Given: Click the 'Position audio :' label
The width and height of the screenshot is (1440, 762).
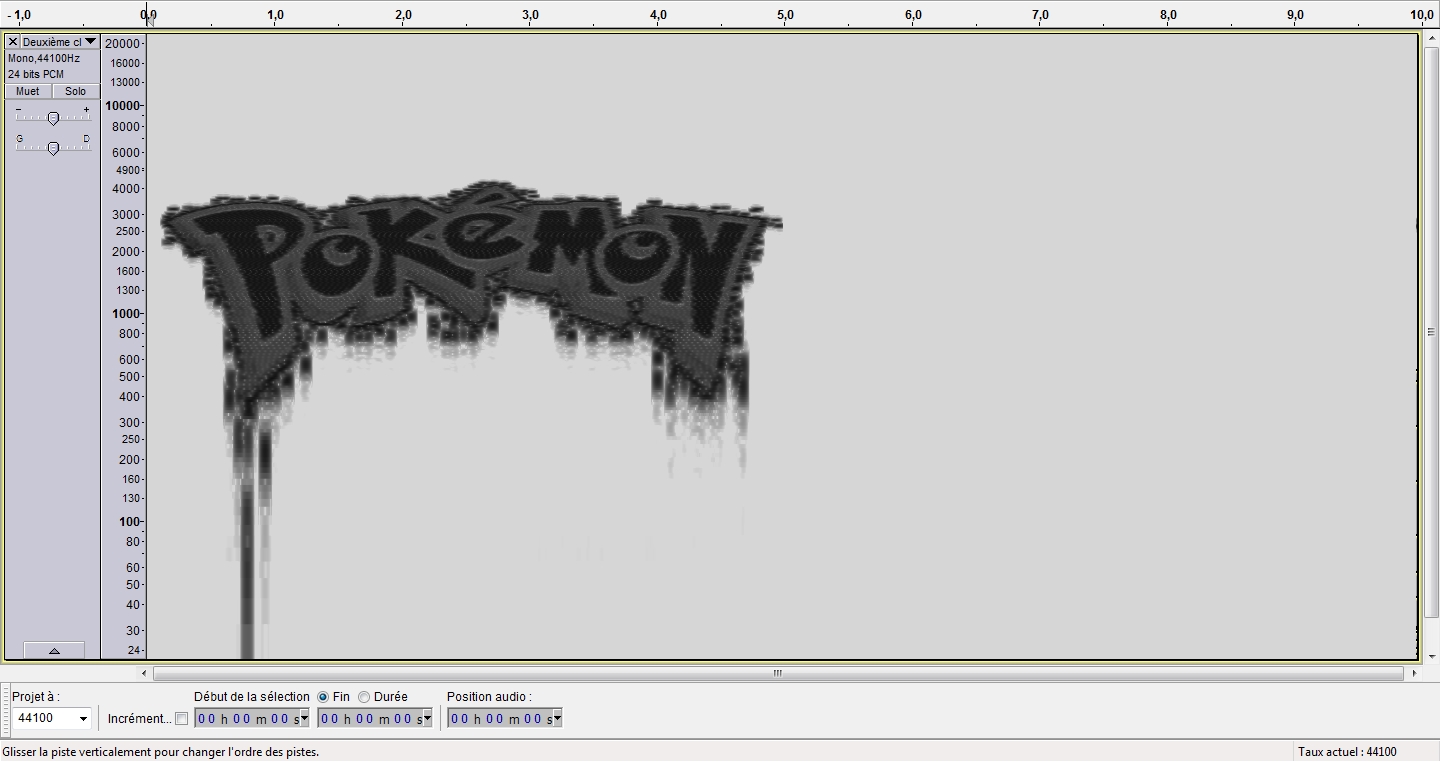Looking at the screenshot, I should [x=489, y=697].
